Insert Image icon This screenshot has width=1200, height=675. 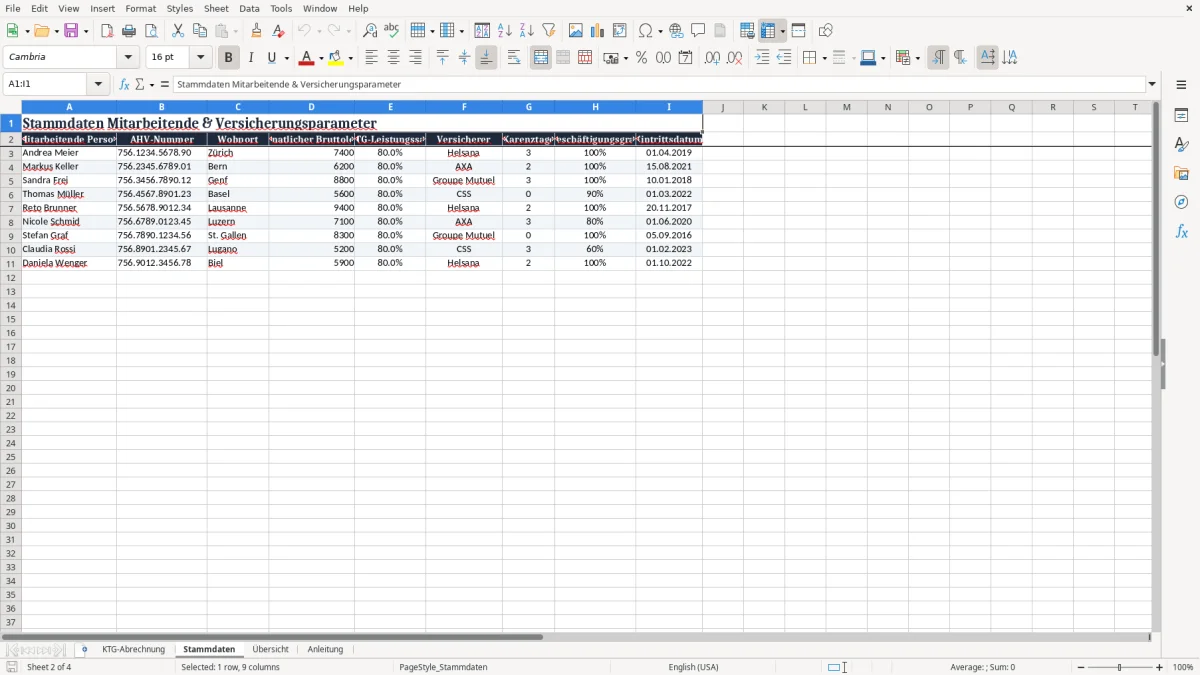[576, 31]
